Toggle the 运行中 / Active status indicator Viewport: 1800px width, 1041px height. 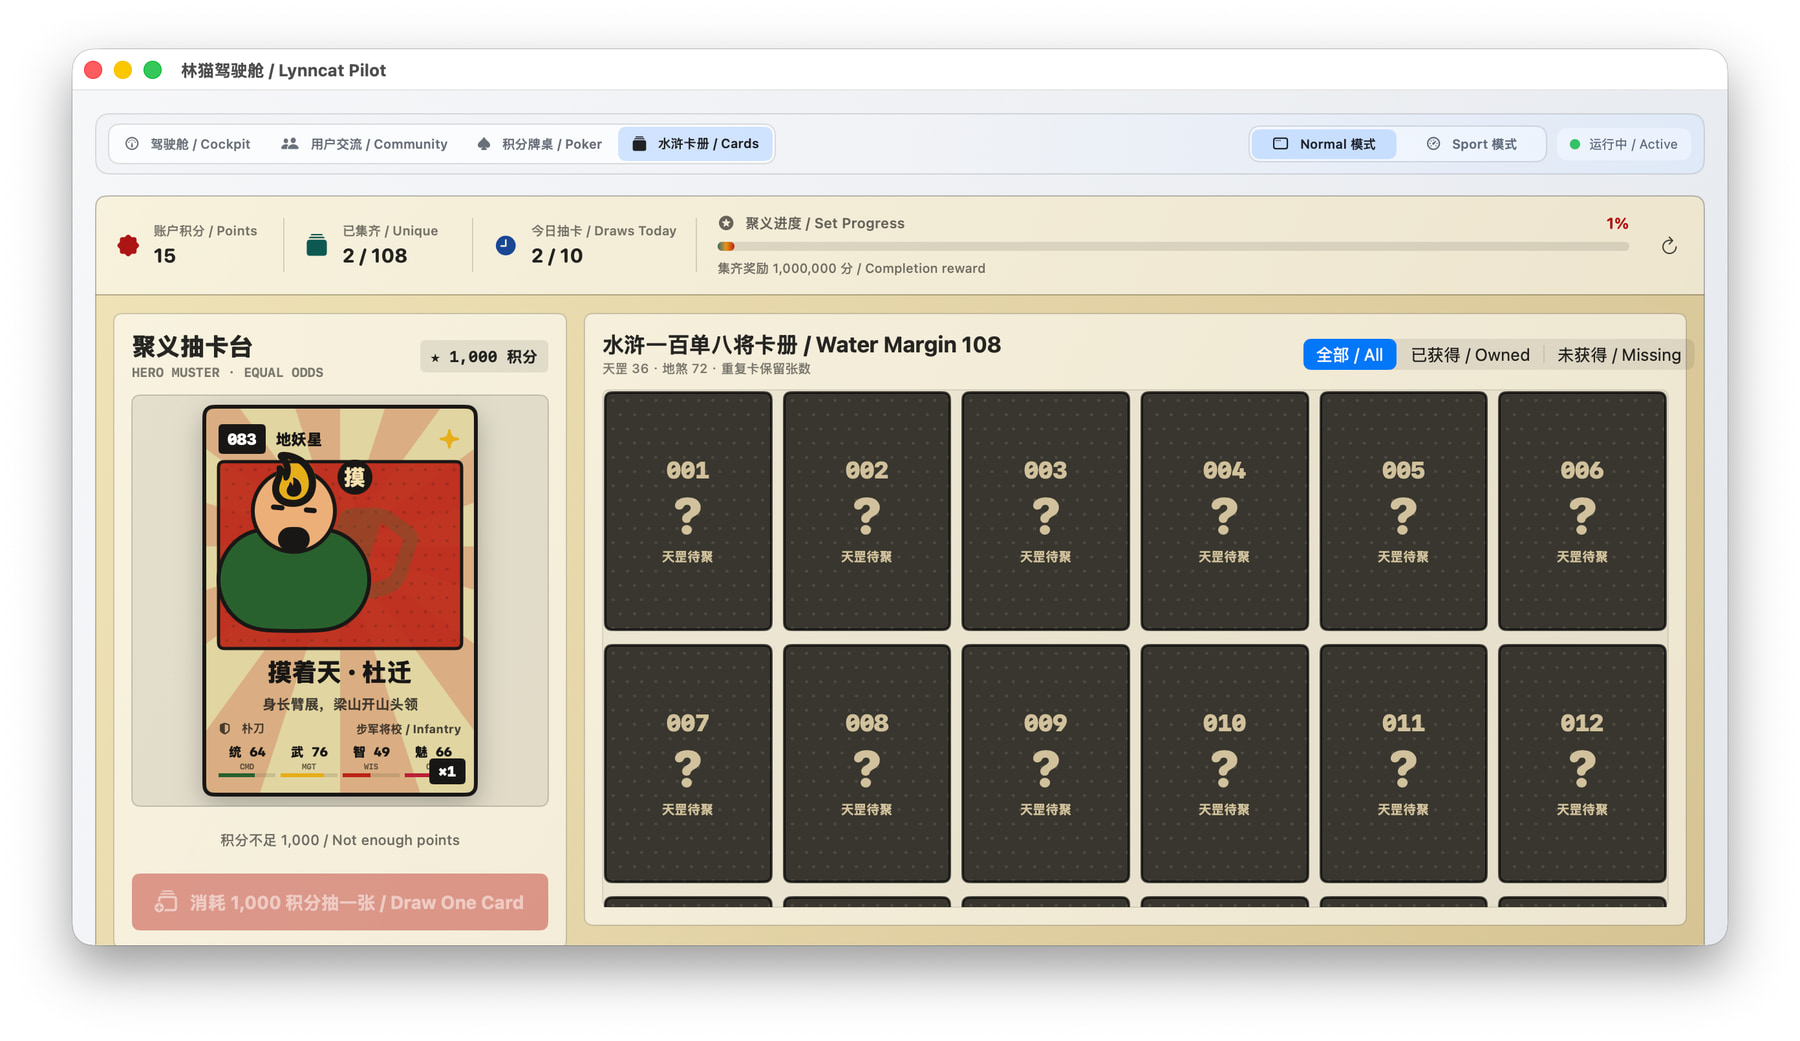[1623, 144]
